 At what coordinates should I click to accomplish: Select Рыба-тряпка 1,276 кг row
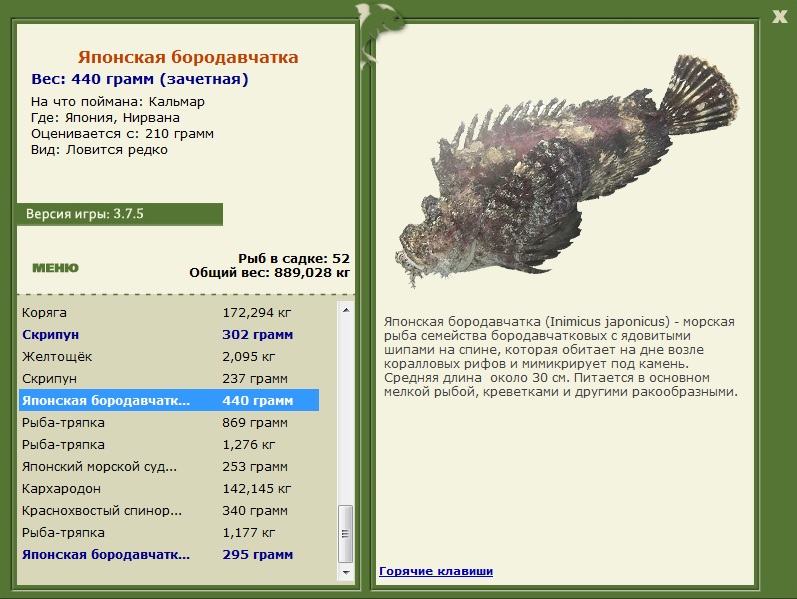(x=169, y=444)
